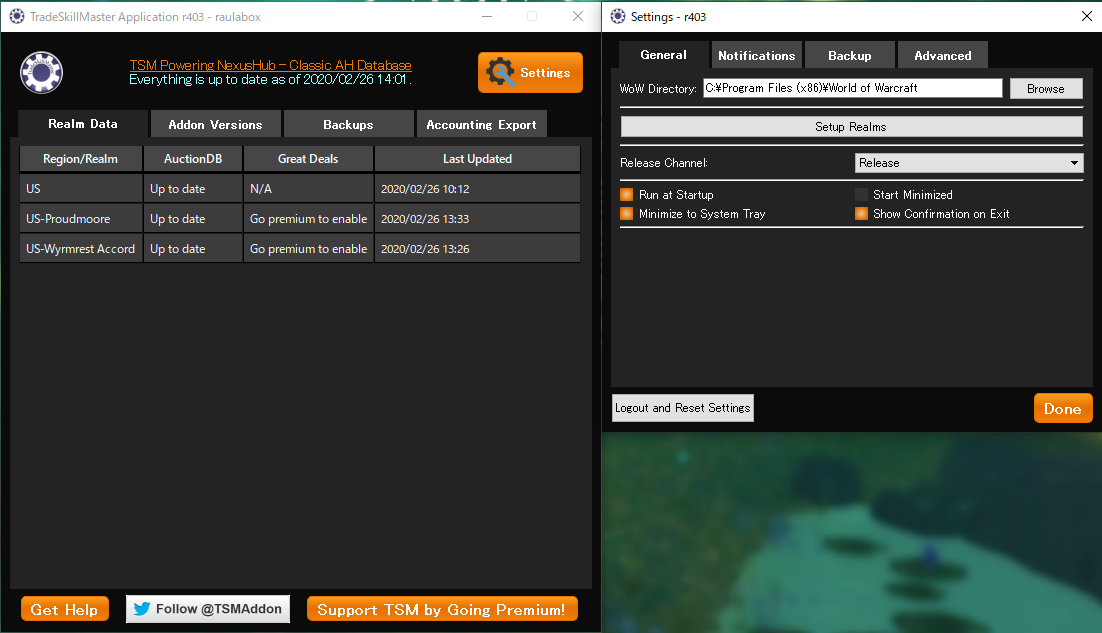Switch to the Addon Versions tab
This screenshot has height=633, width=1102.
215,124
